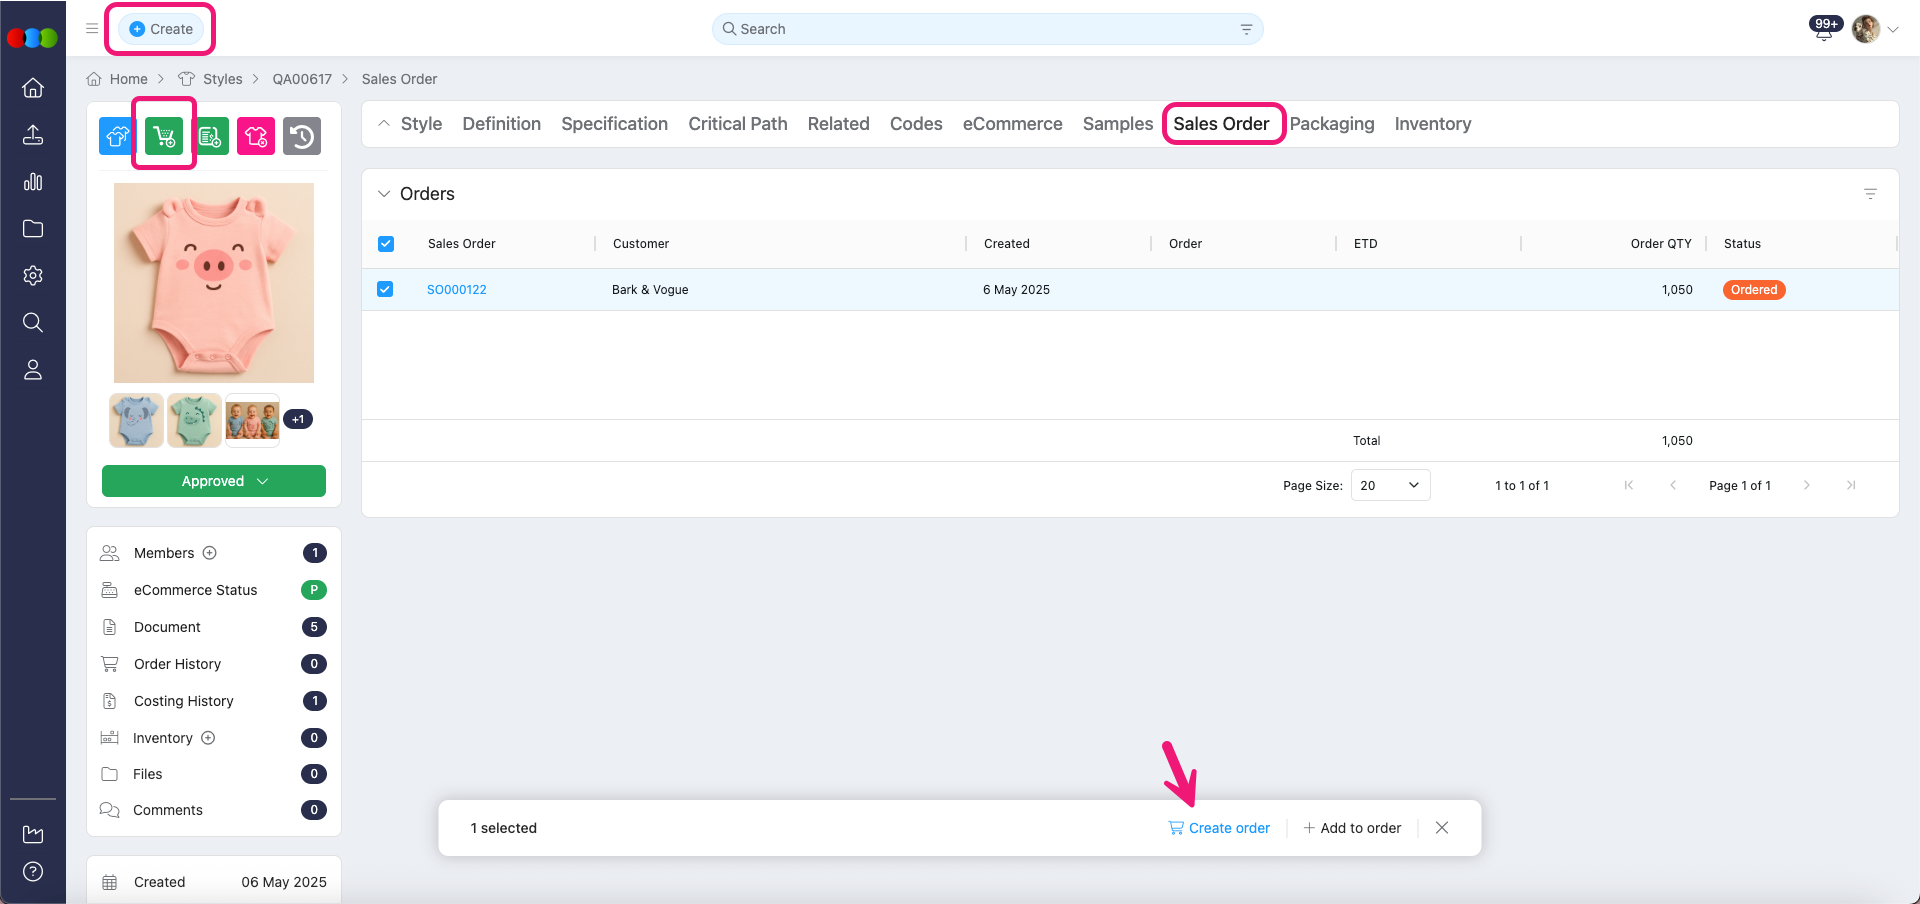Click the add member plus icon
Viewport: 1920px width, 904px height.
(210, 553)
